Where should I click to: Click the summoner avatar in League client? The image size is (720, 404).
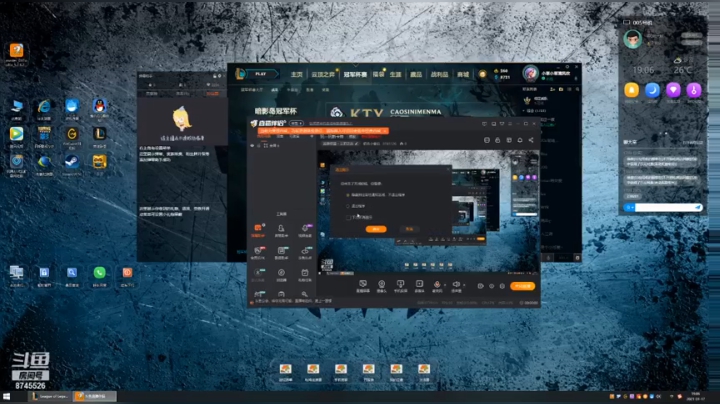pos(530,73)
